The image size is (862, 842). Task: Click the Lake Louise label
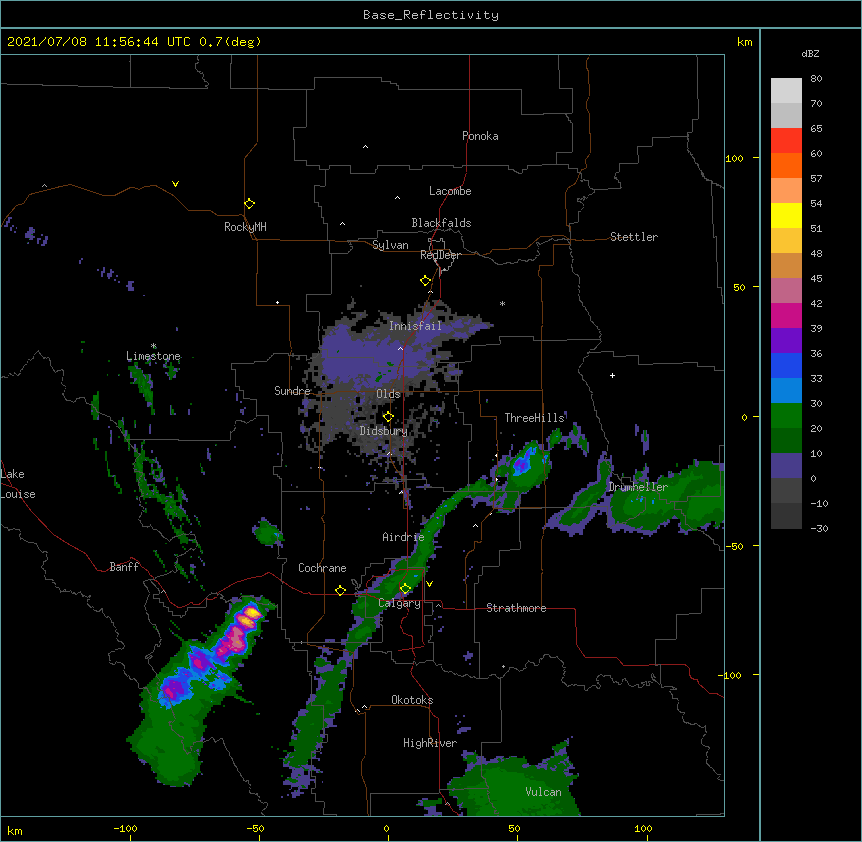click(x=18, y=484)
